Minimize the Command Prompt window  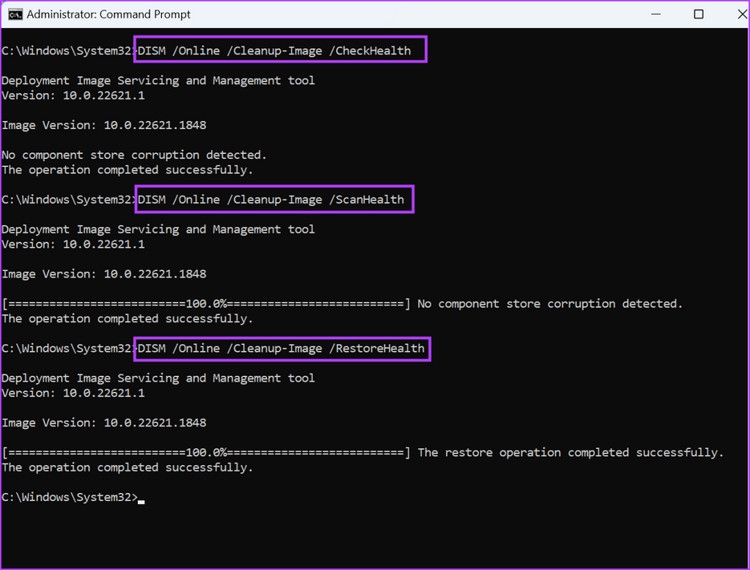pos(656,14)
